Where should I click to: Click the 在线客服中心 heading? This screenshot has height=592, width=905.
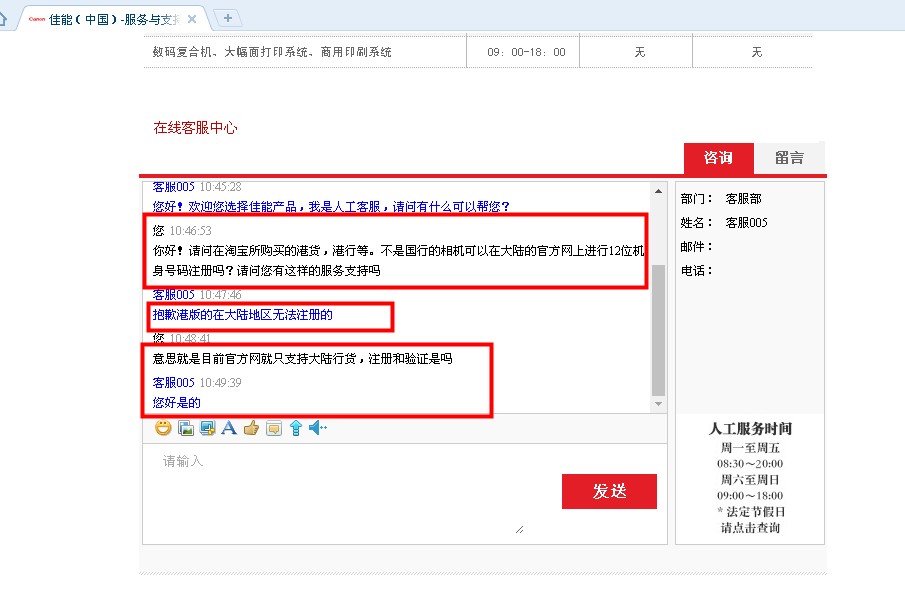point(195,128)
